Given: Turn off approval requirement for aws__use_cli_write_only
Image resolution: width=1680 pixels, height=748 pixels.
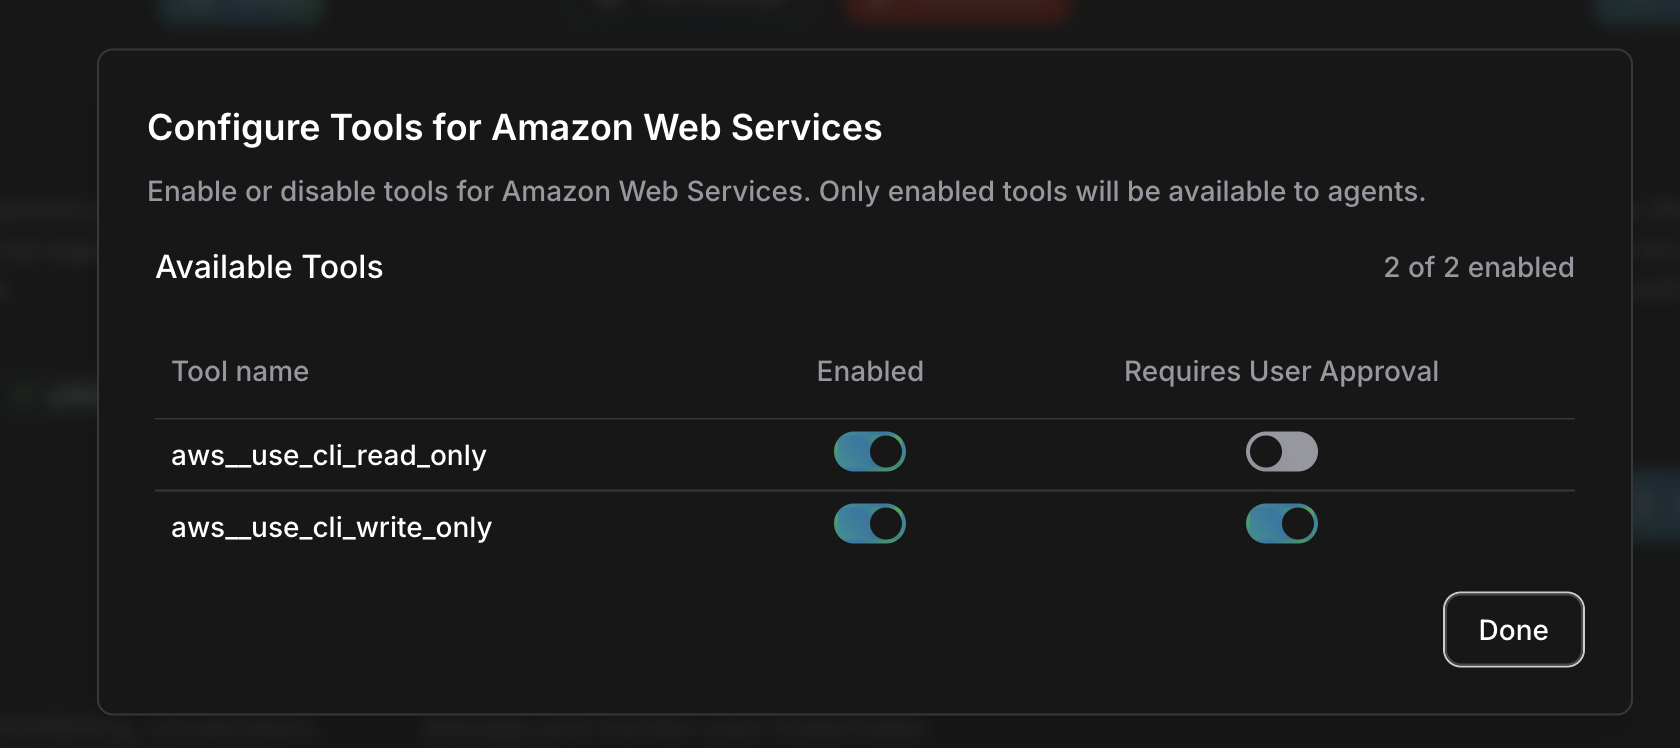Looking at the screenshot, I should (1281, 523).
